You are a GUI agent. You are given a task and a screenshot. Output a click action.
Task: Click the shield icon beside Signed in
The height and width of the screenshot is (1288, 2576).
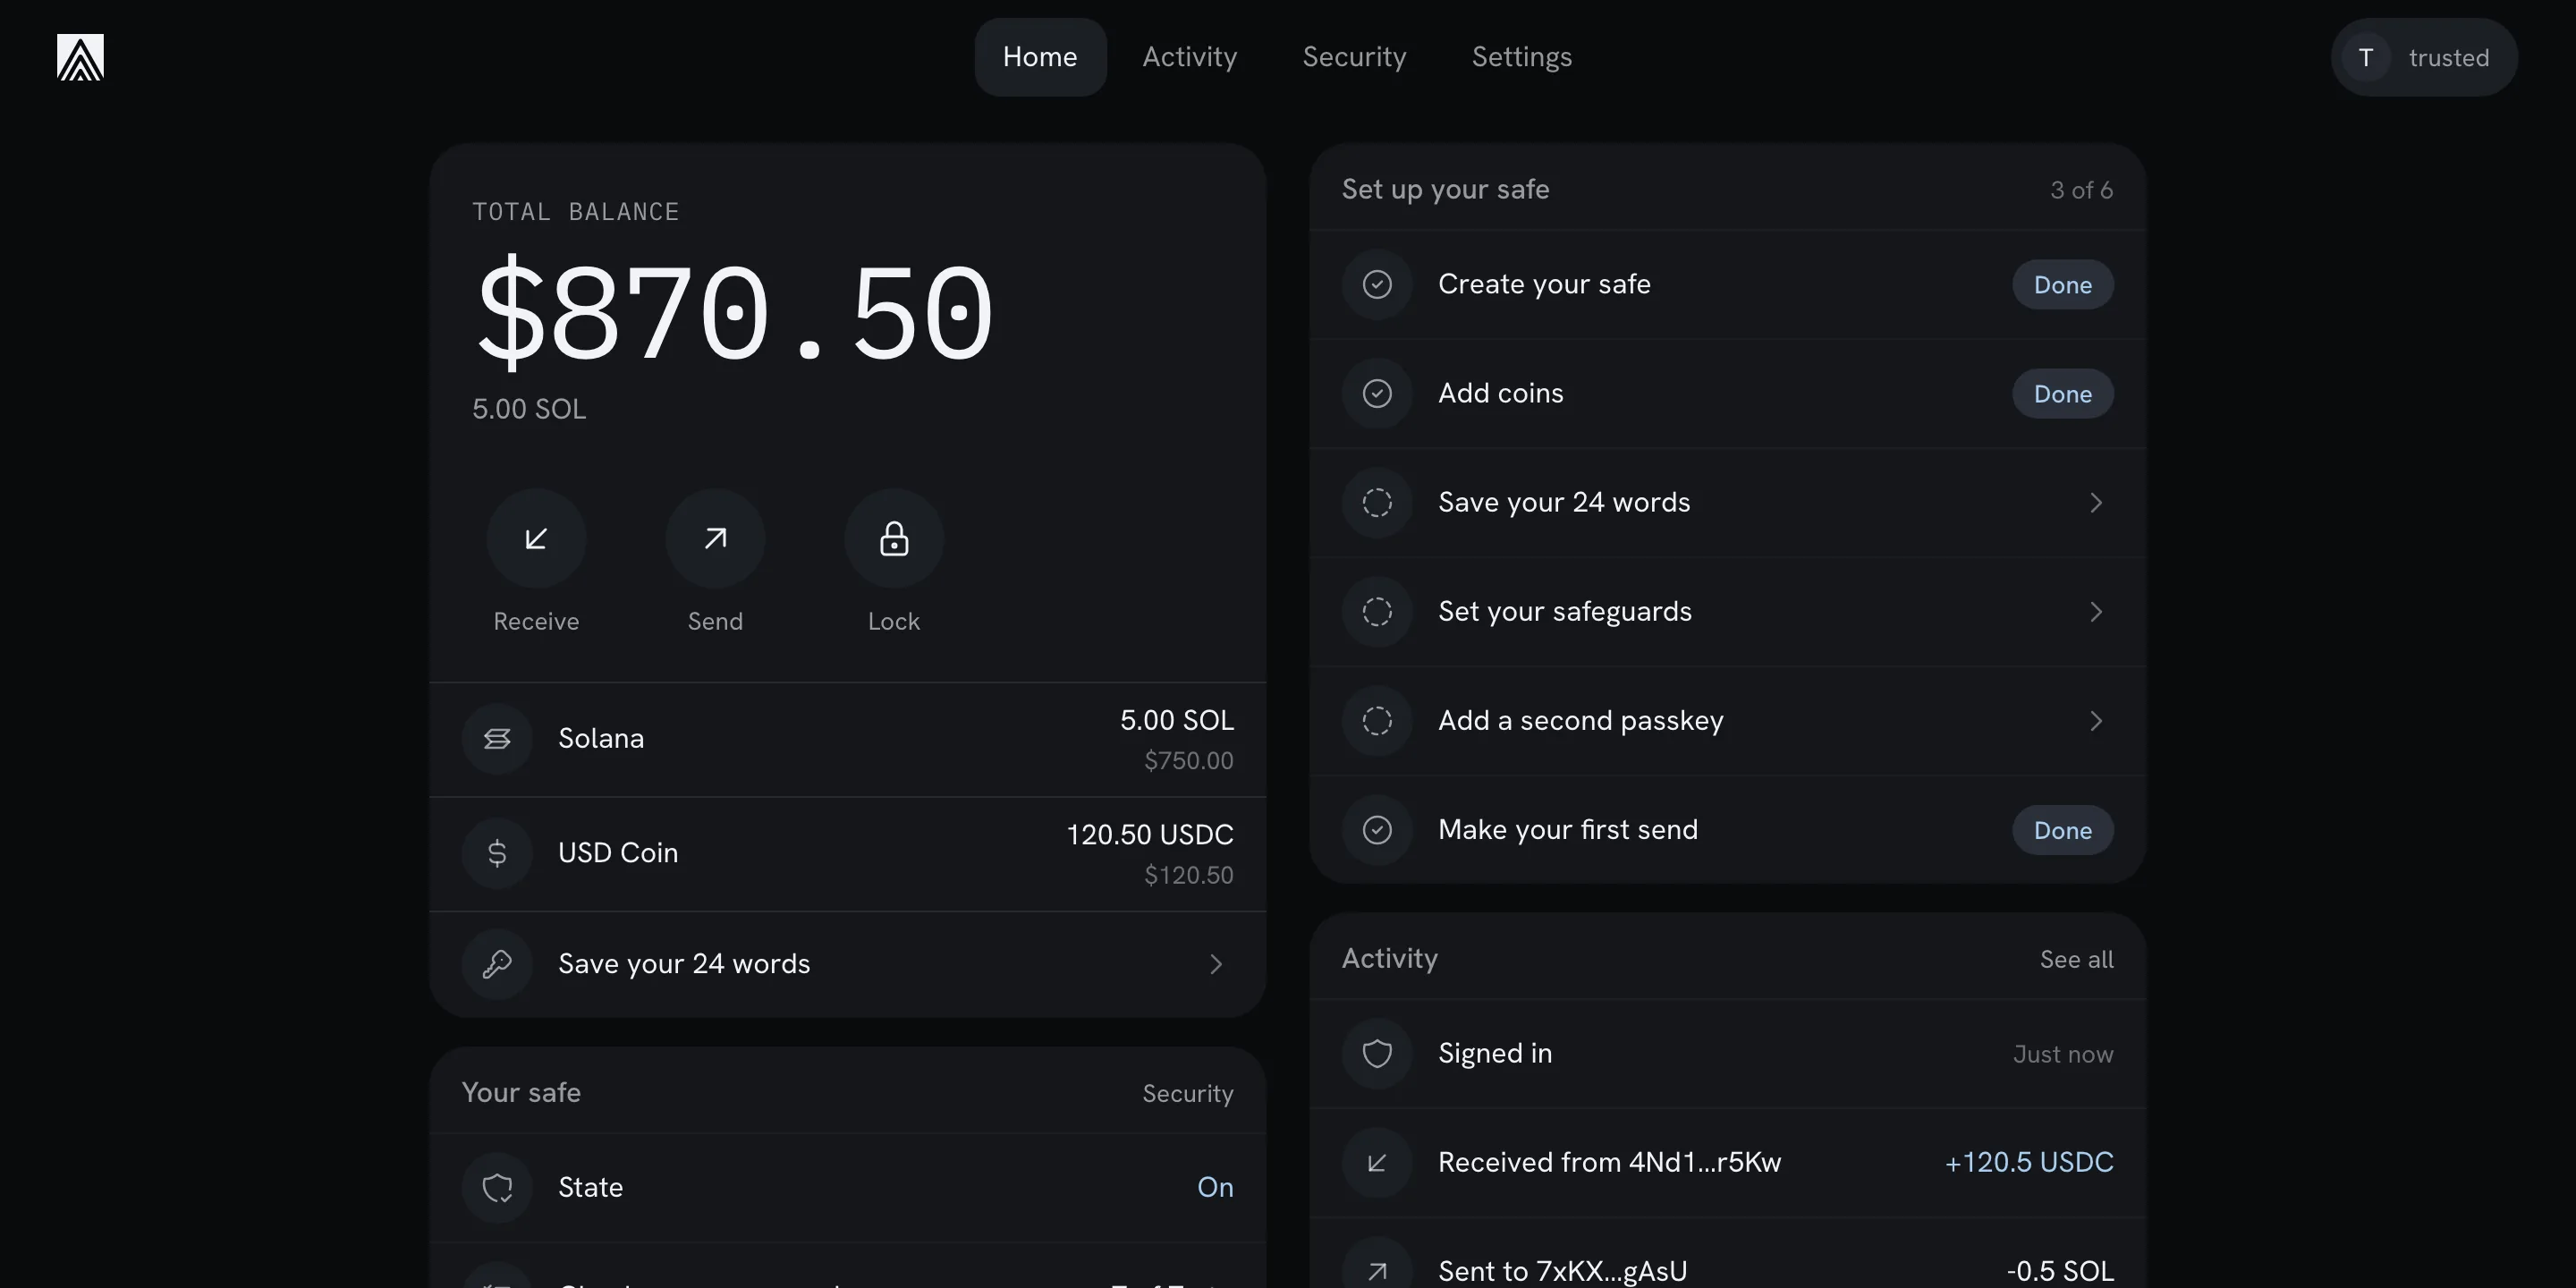pyautogui.click(x=1377, y=1053)
